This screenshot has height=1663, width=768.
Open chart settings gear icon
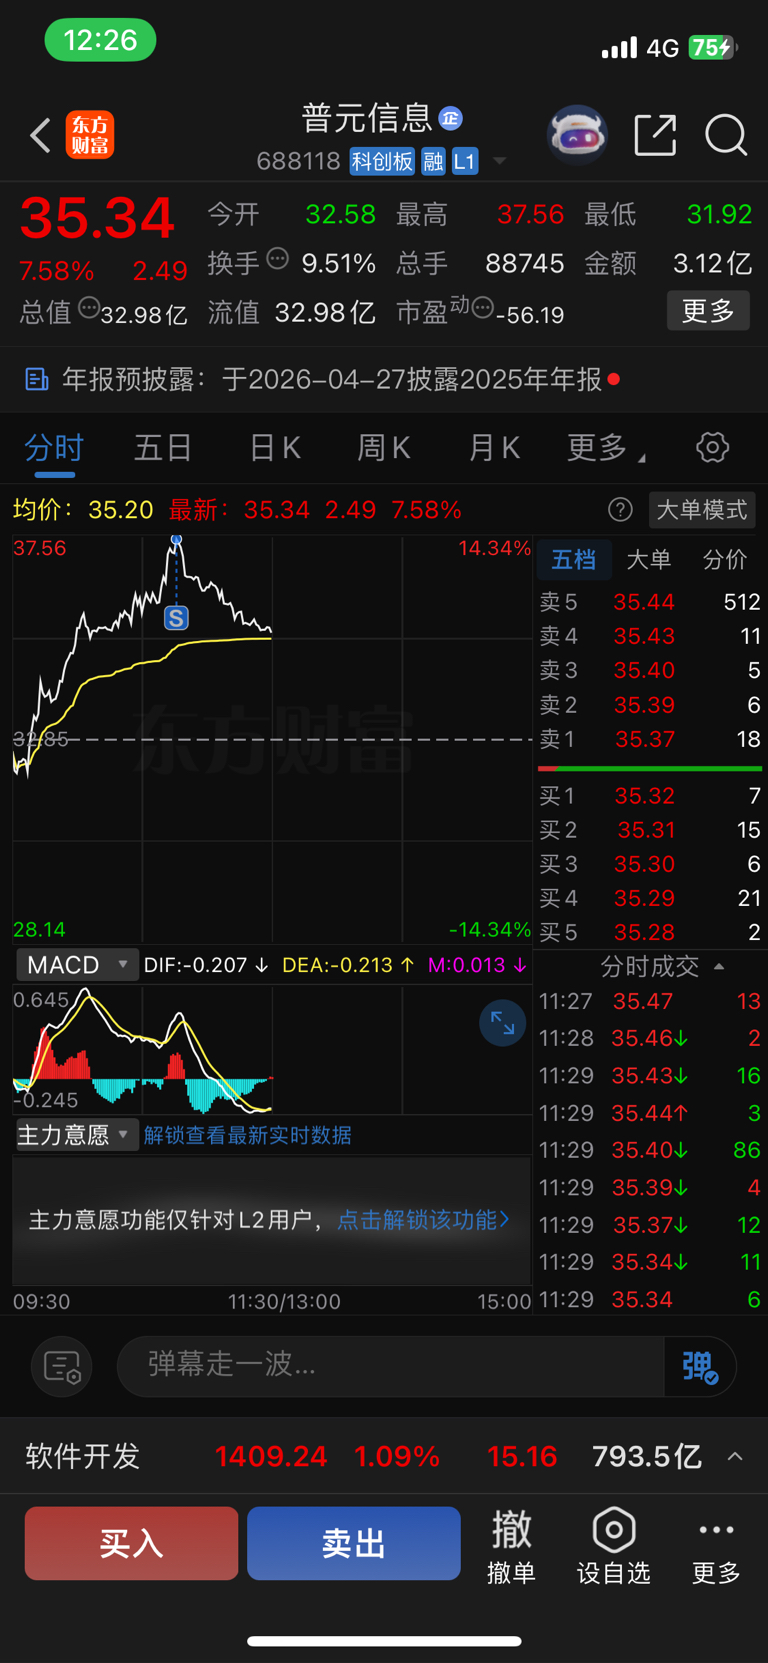pyautogui.click(x=712, y=447)
